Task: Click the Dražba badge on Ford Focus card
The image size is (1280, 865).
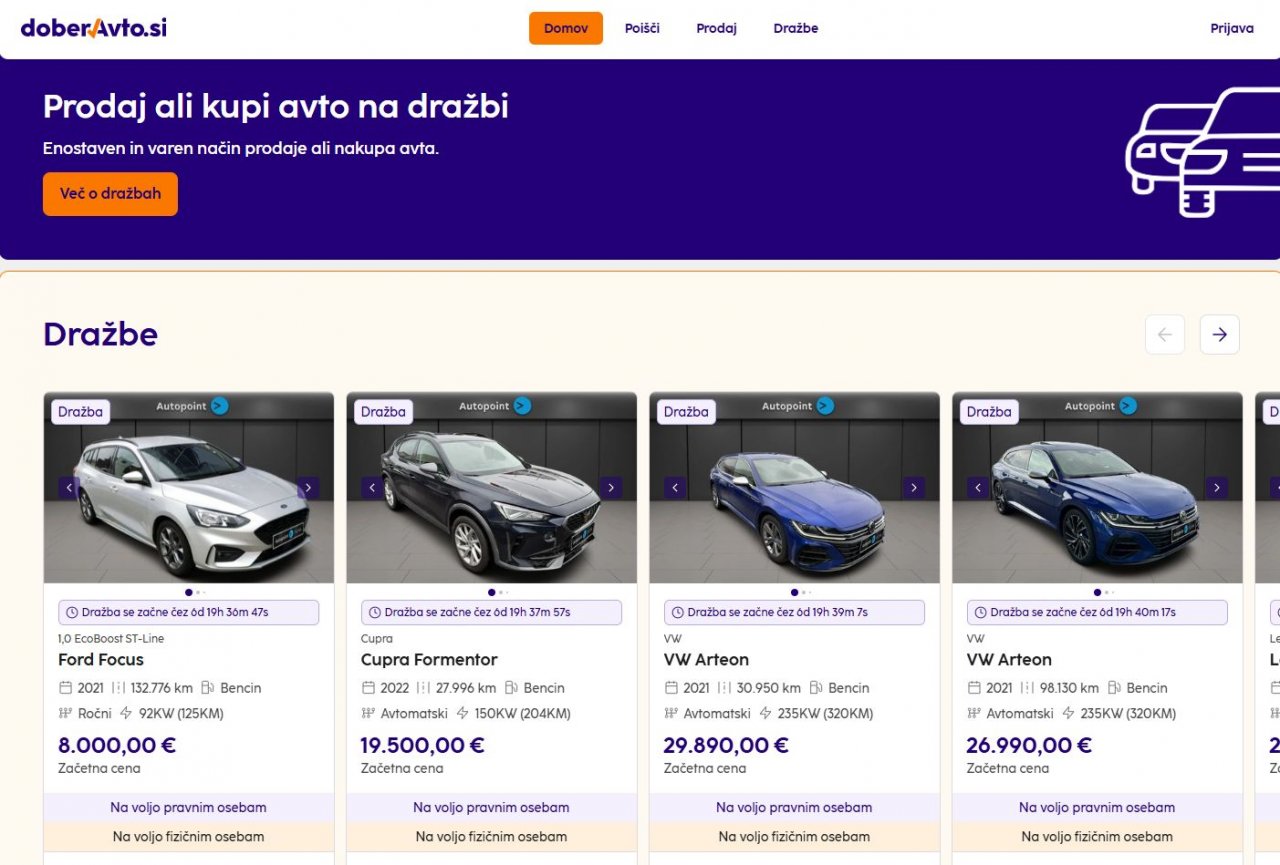Action: [81, 412]
